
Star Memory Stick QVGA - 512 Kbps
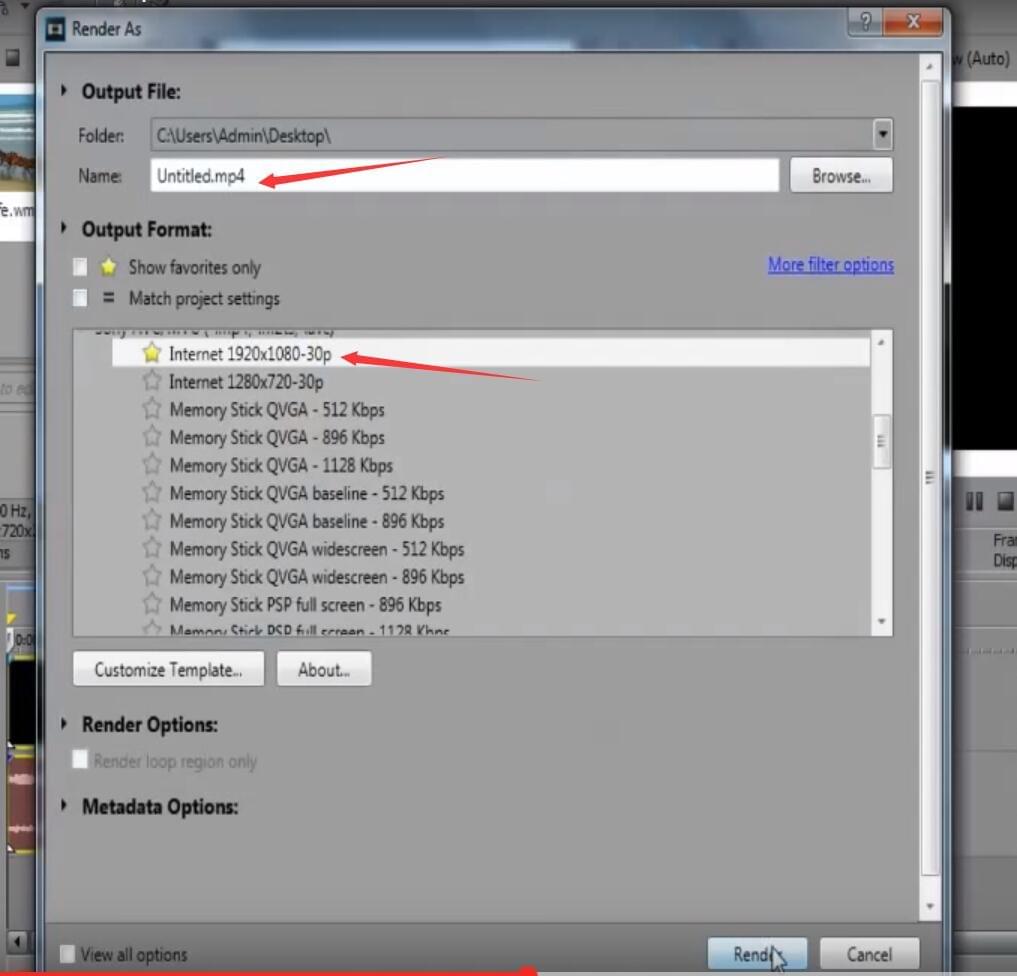coord(152,409)
